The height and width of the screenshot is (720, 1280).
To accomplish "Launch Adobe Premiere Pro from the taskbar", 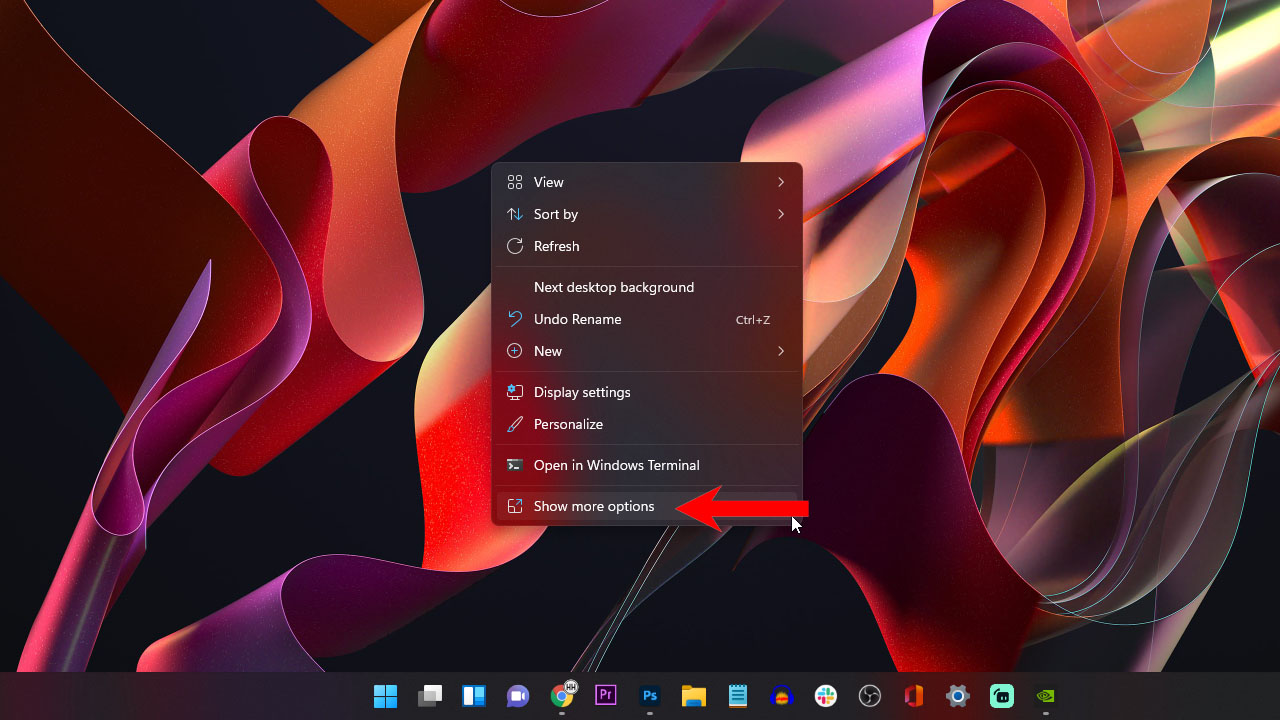I will coord(605,695).
